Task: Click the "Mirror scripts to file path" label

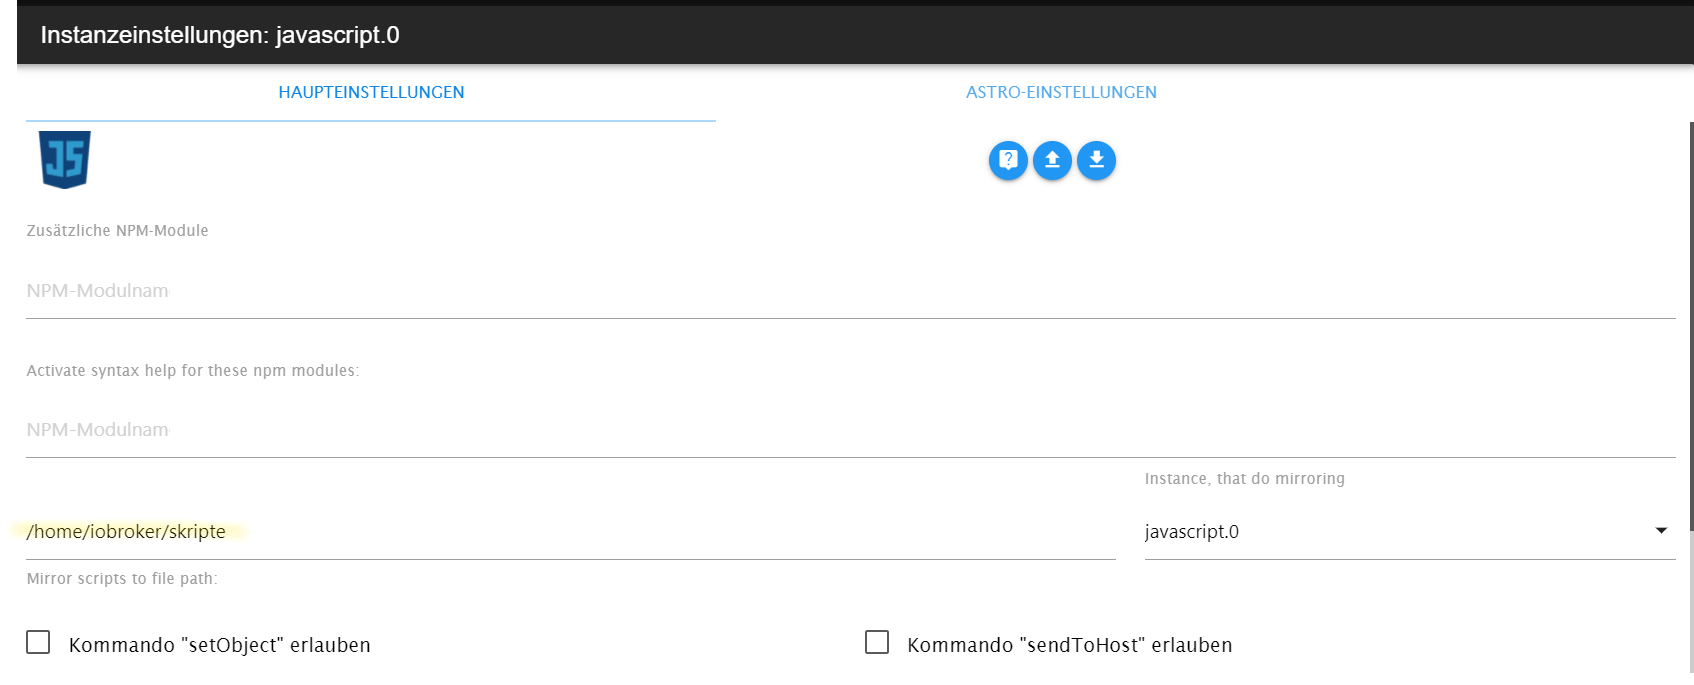Action: click(122, 579)
